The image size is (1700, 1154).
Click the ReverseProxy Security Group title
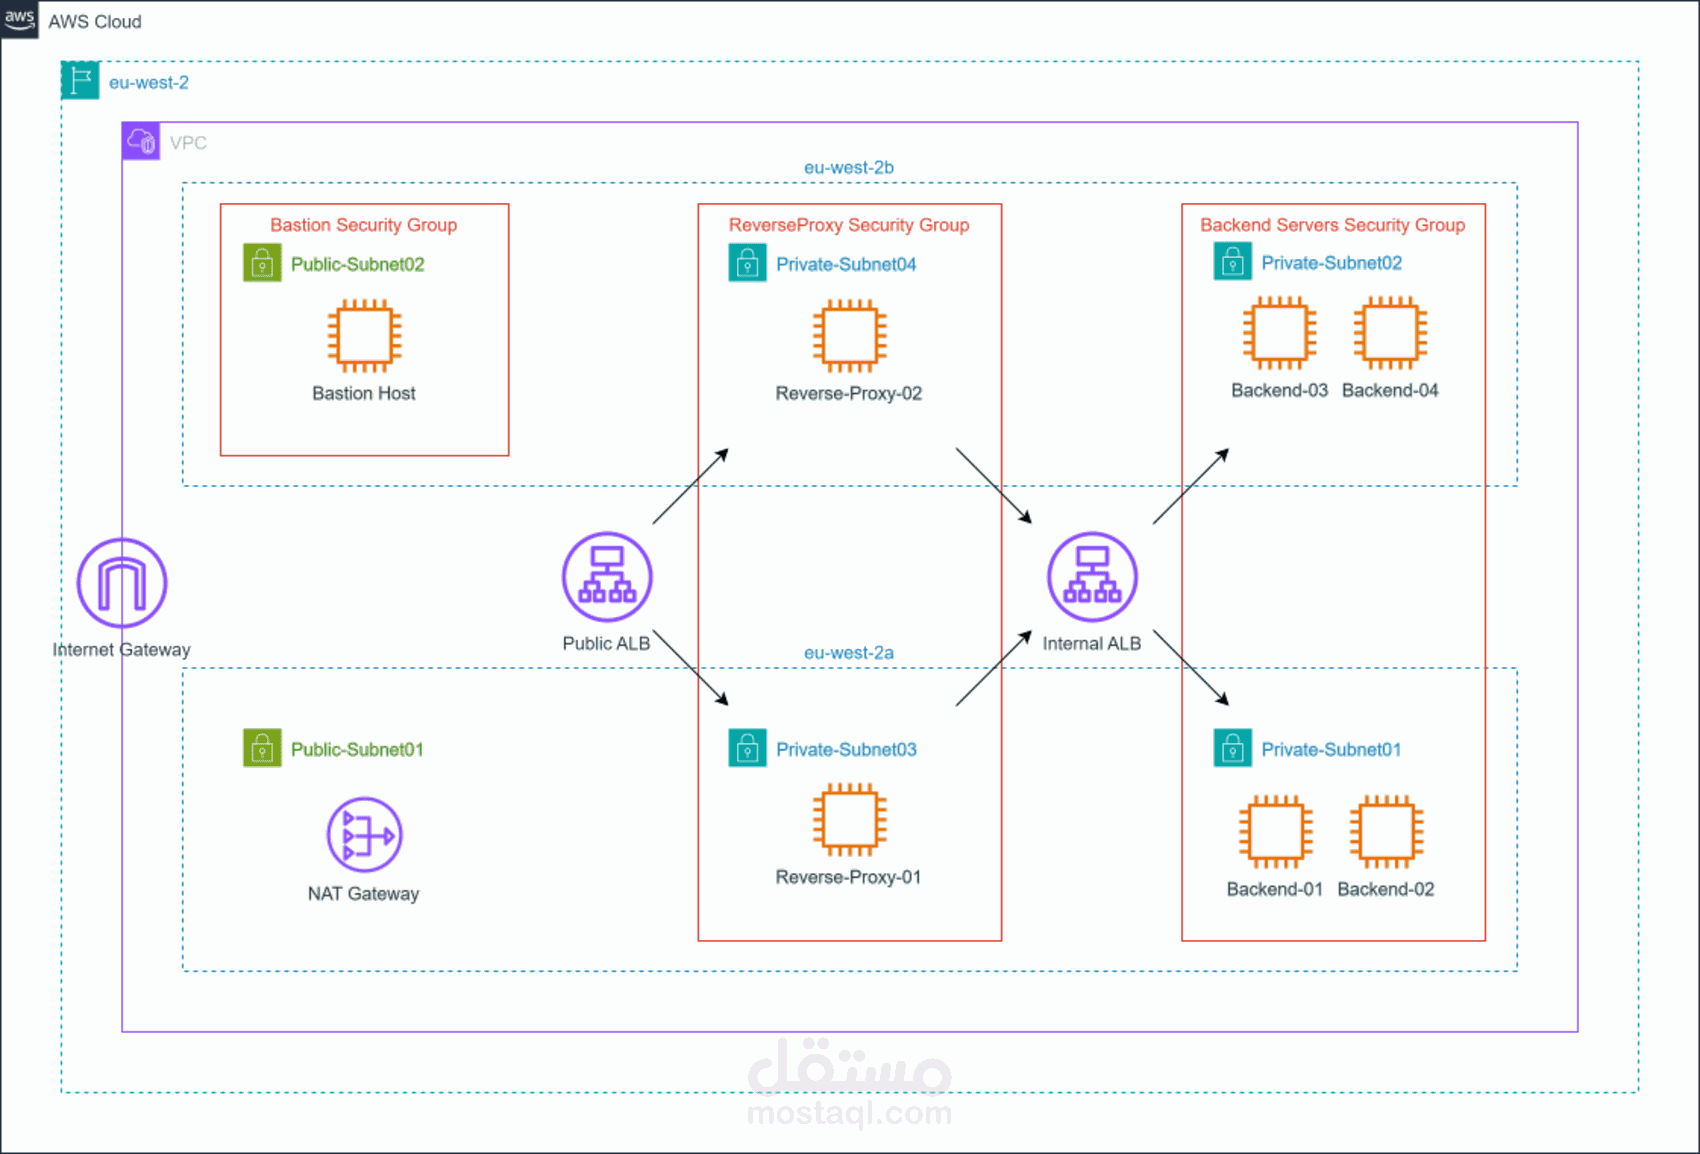coord(849,225)
